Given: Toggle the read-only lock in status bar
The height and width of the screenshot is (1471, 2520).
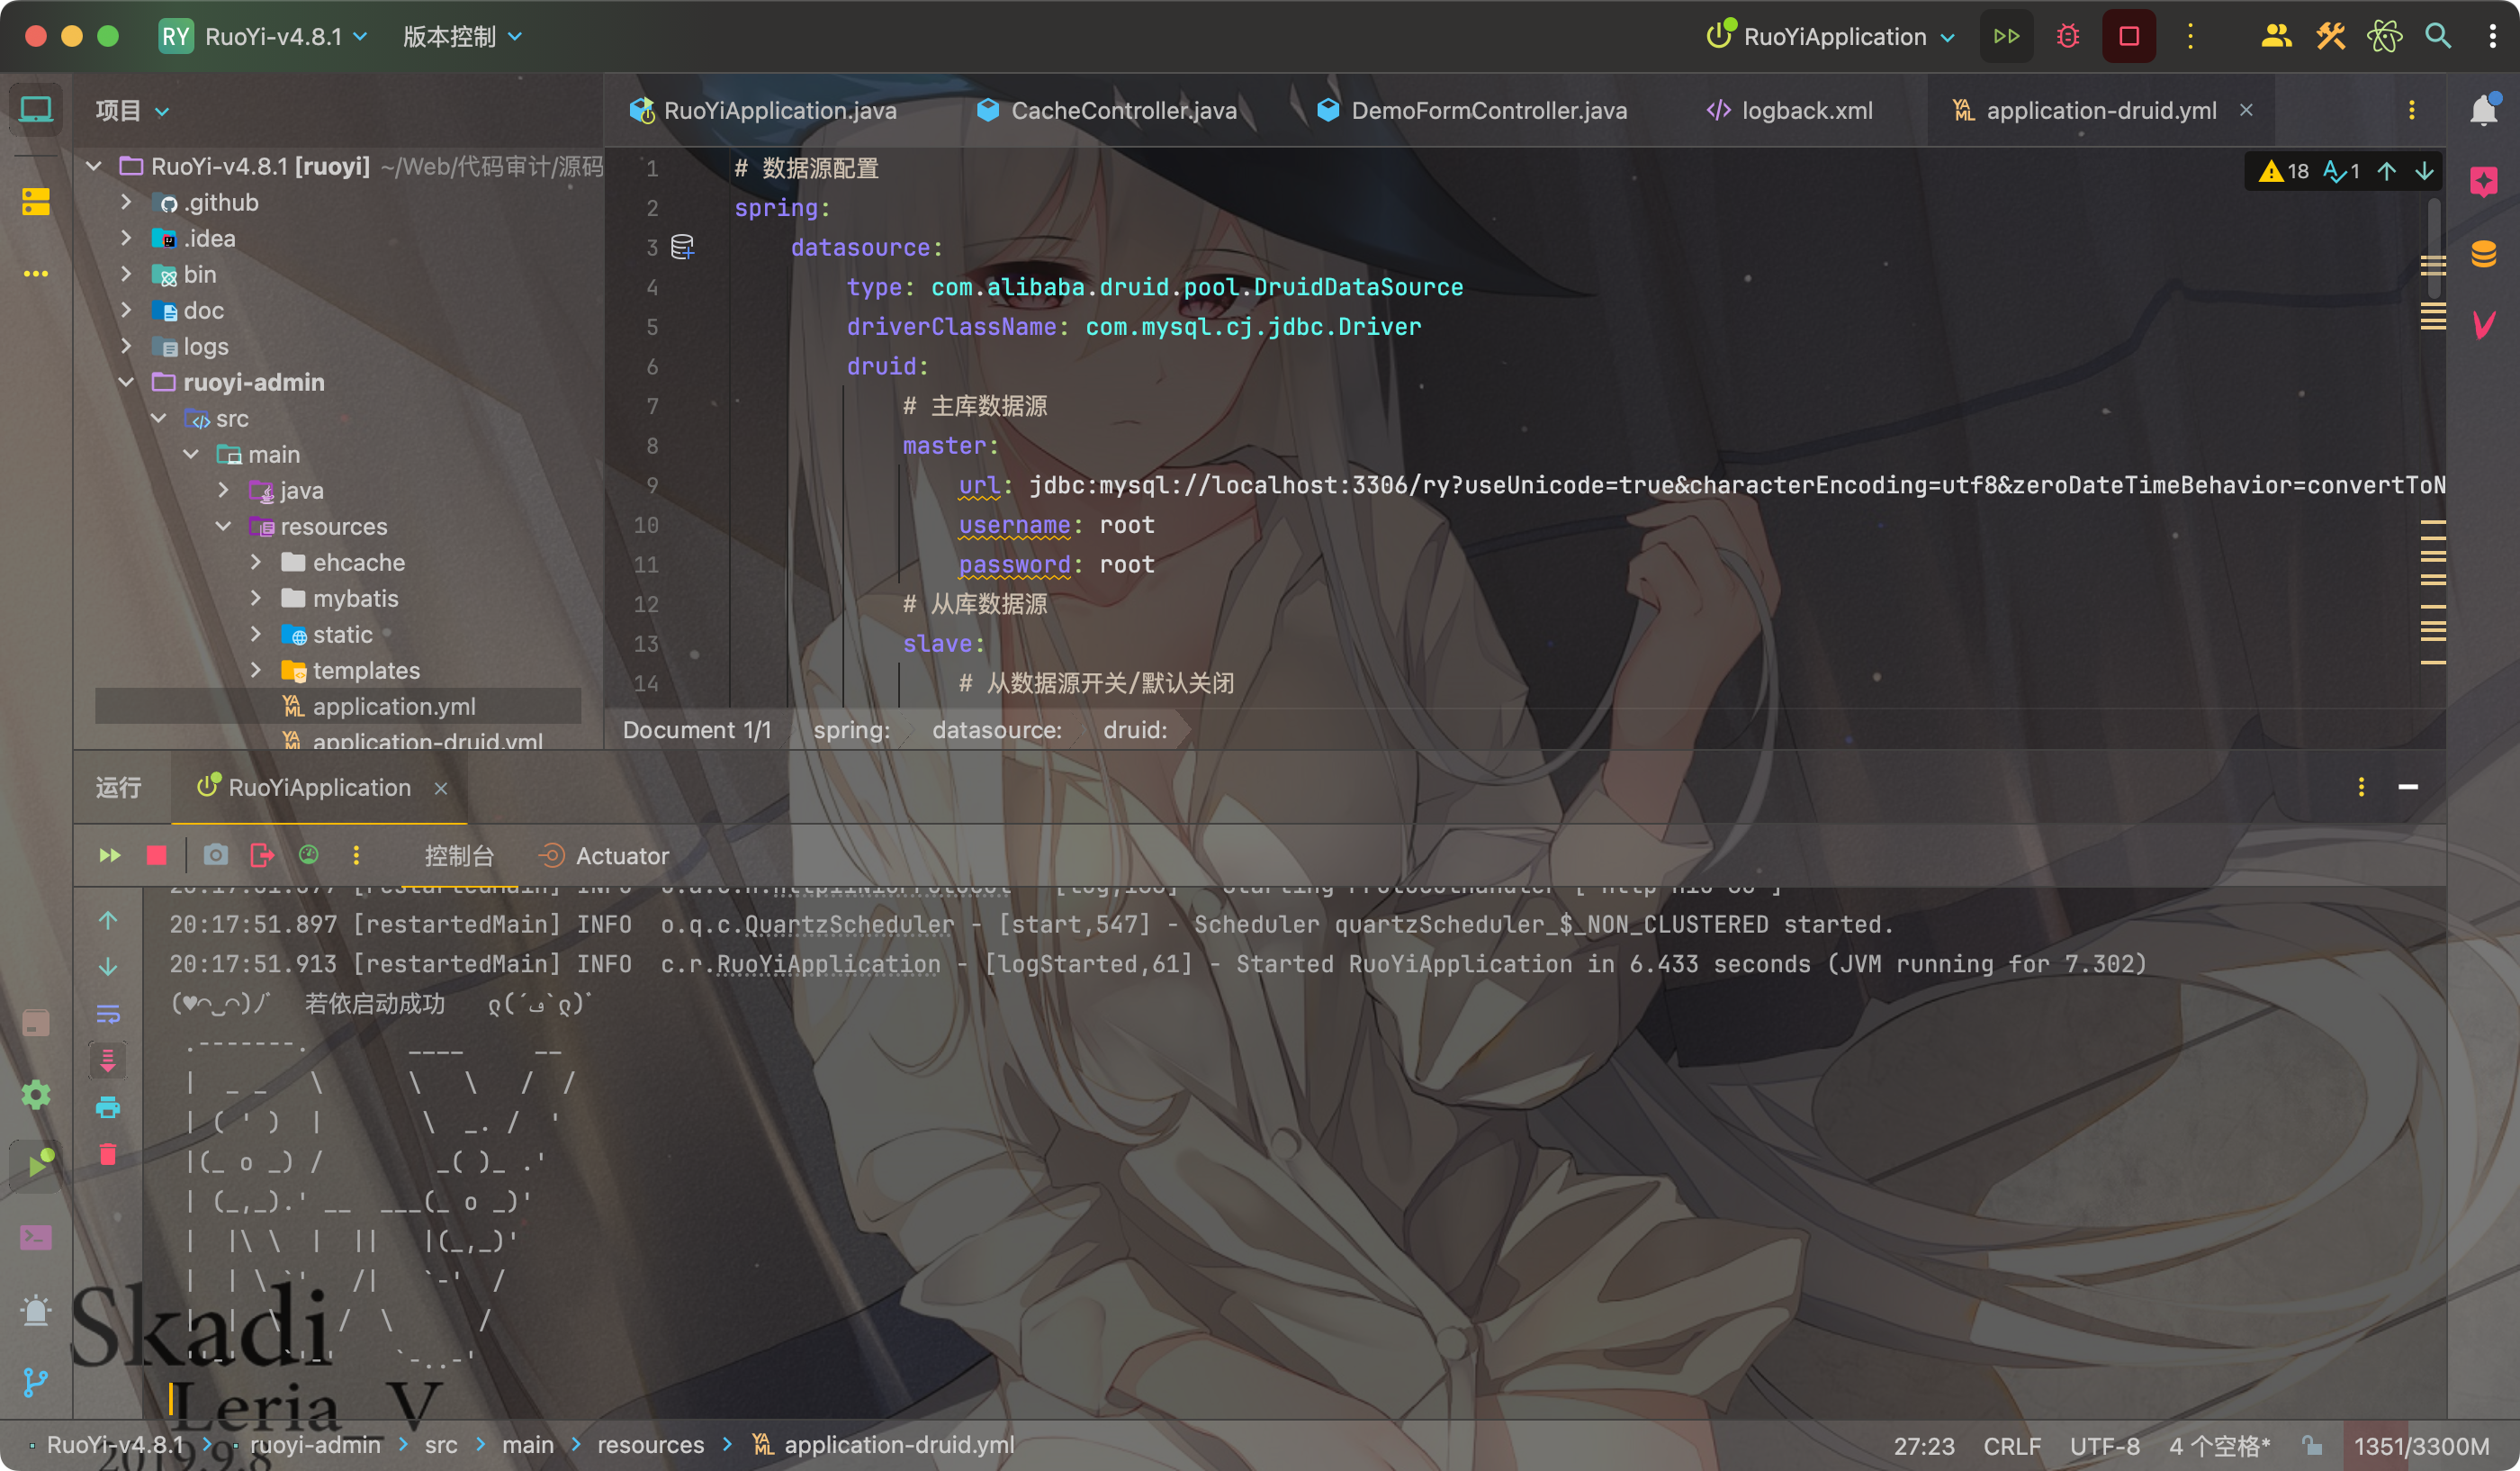Looking at the screenshot, I should click(2311, 1445).
